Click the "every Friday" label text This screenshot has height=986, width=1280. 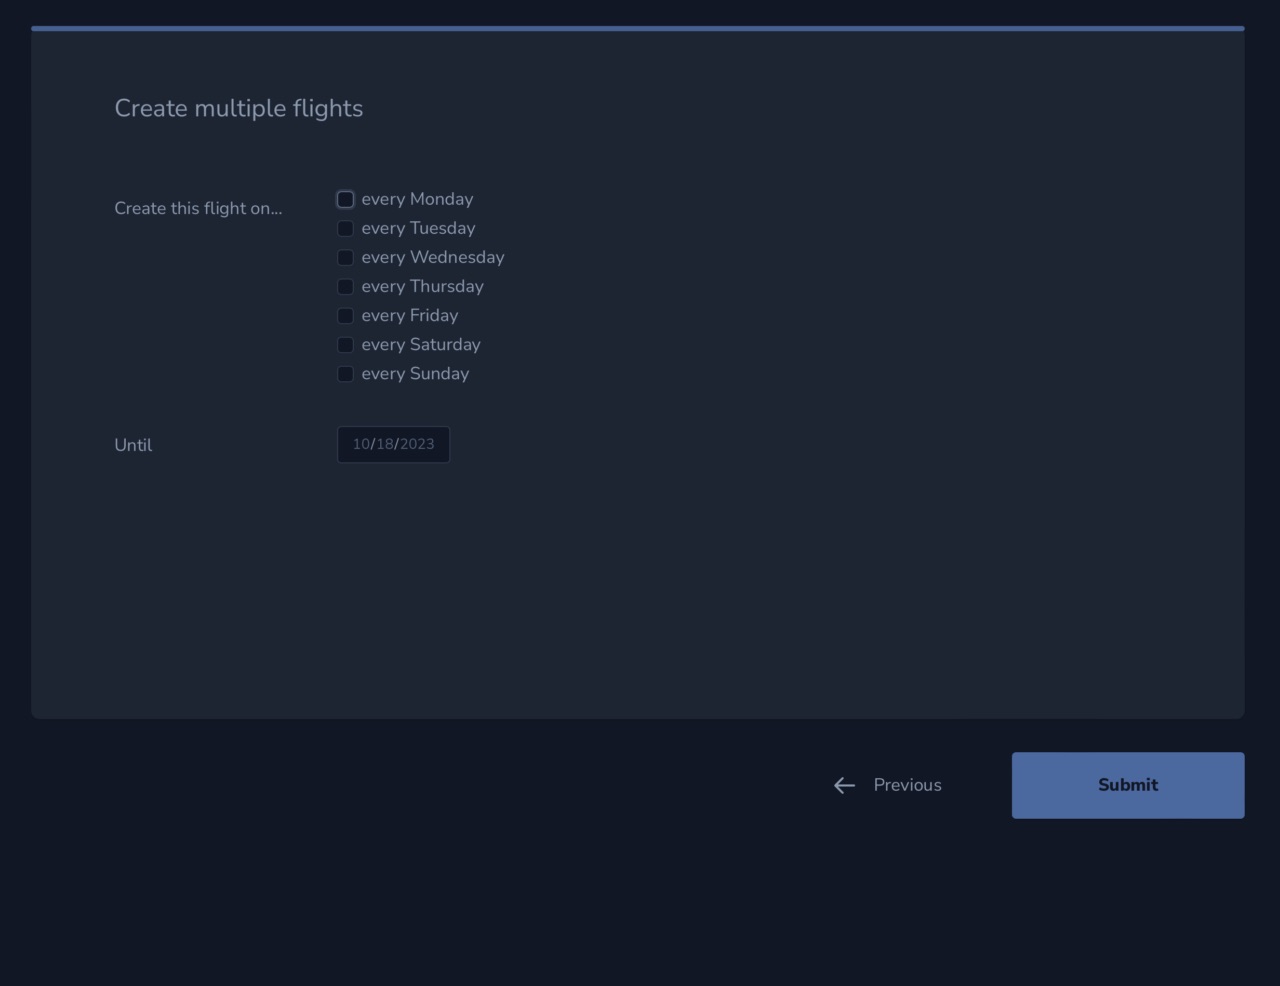point(409,316)
